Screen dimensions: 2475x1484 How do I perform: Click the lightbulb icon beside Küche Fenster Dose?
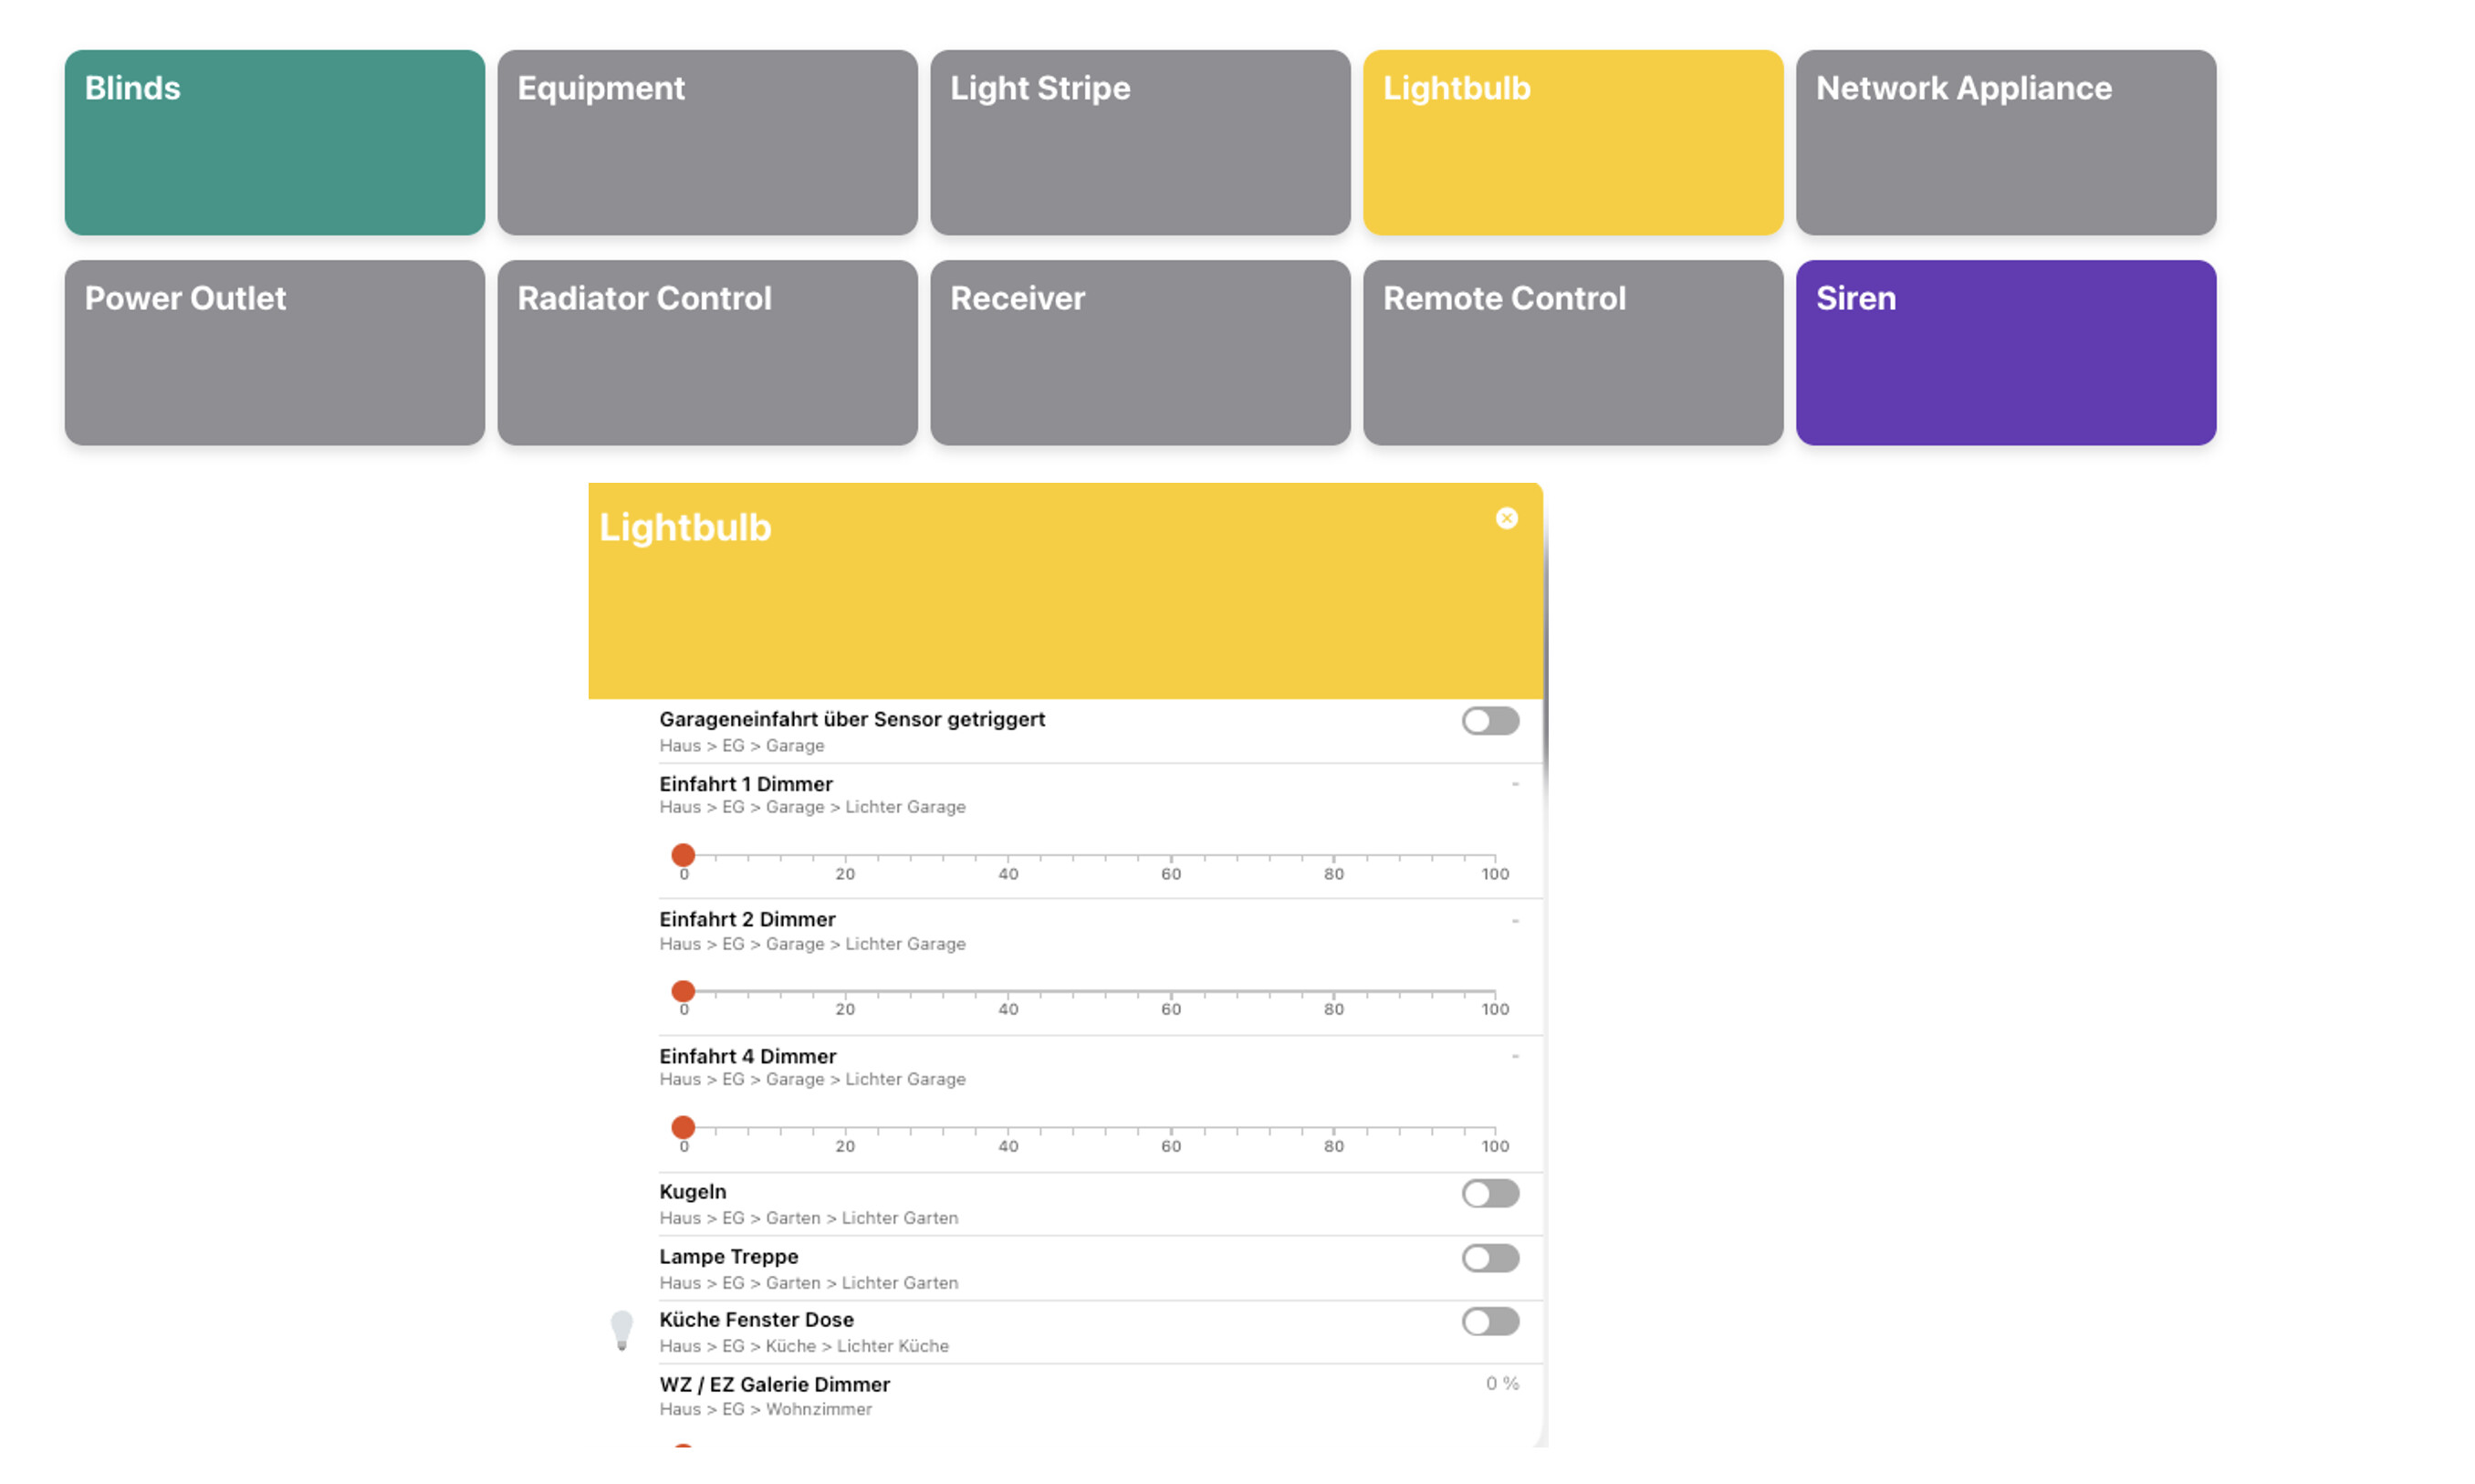(x=621, y=1330)
